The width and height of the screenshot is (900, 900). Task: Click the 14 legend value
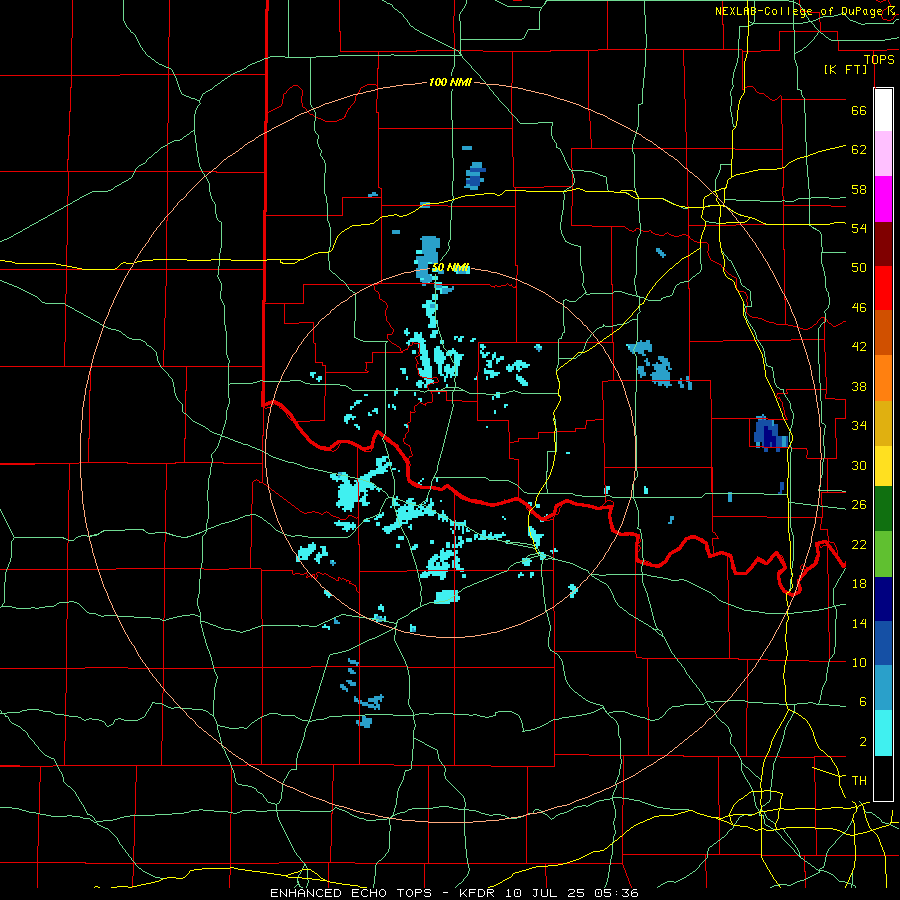[859, 623]
